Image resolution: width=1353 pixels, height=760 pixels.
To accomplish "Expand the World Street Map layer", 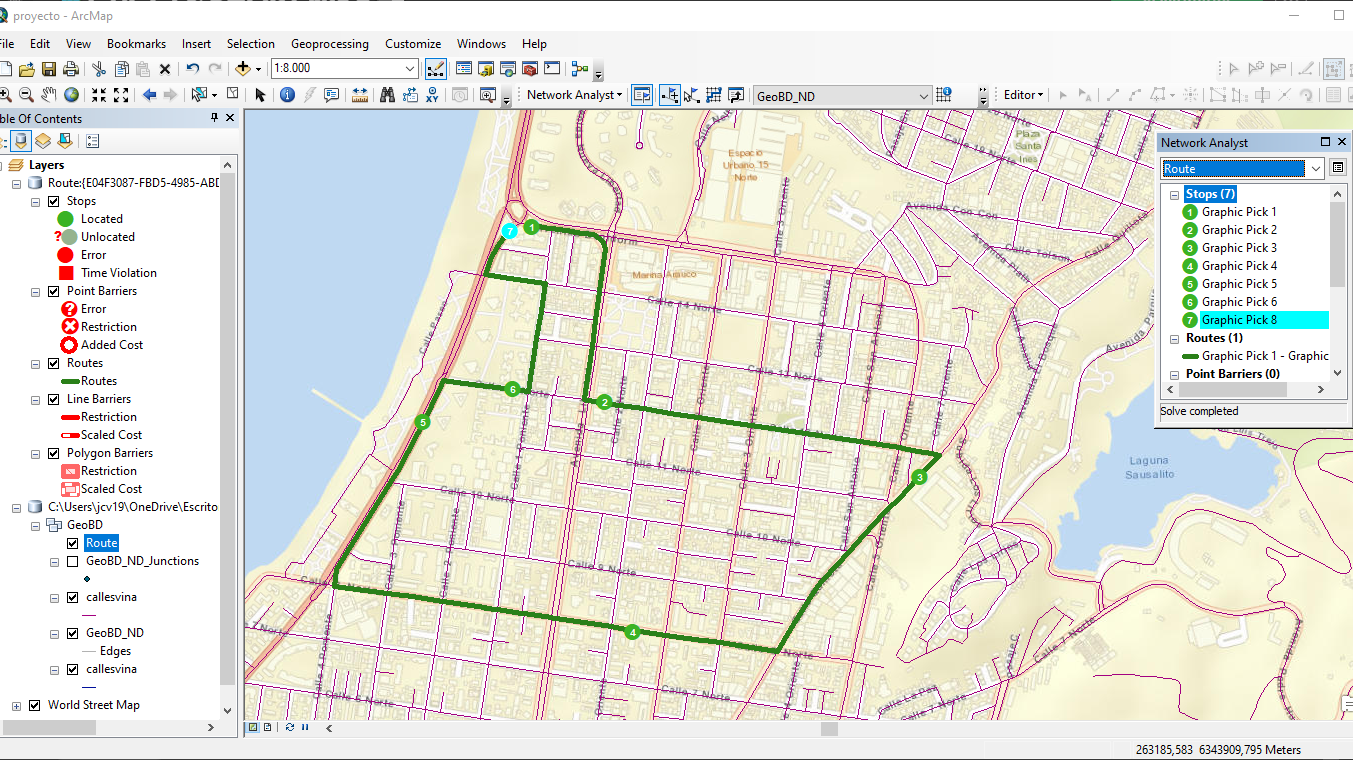I will 16,705.
